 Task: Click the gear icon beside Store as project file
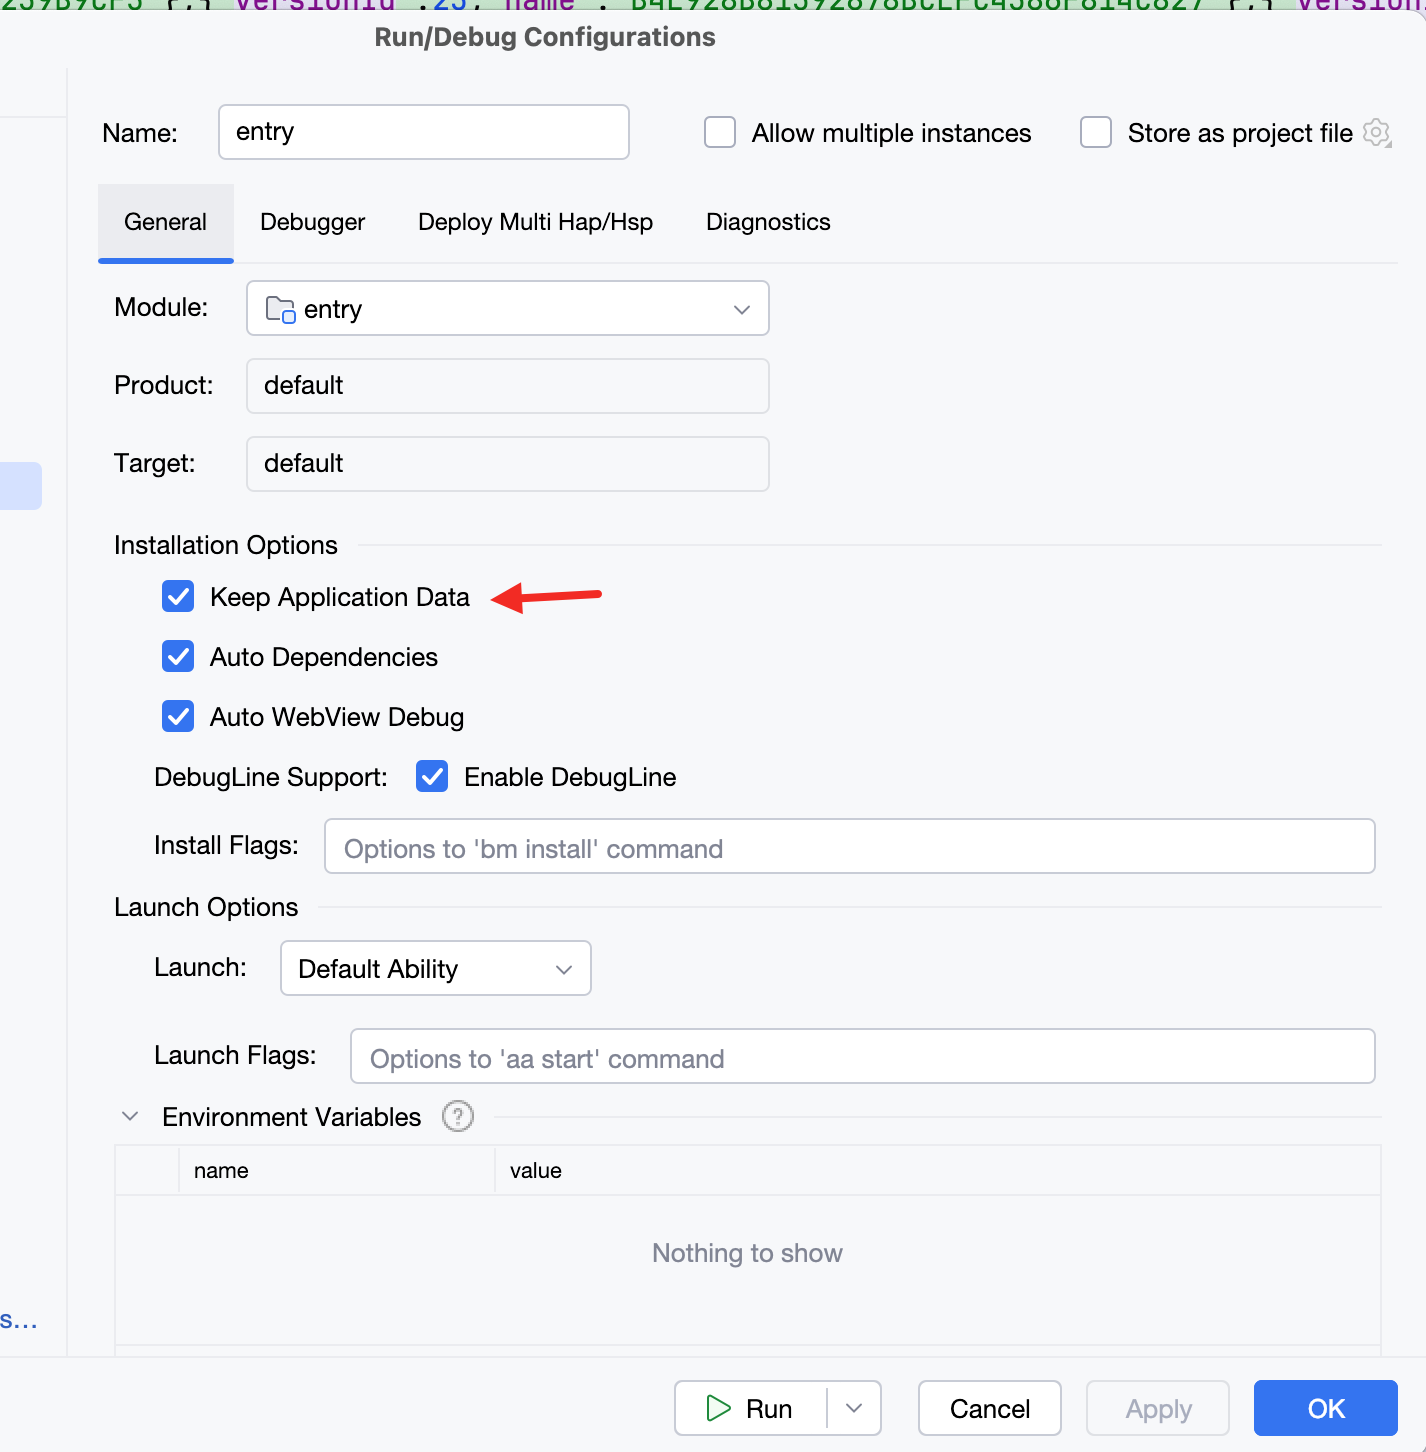(x=1377, y=133)
